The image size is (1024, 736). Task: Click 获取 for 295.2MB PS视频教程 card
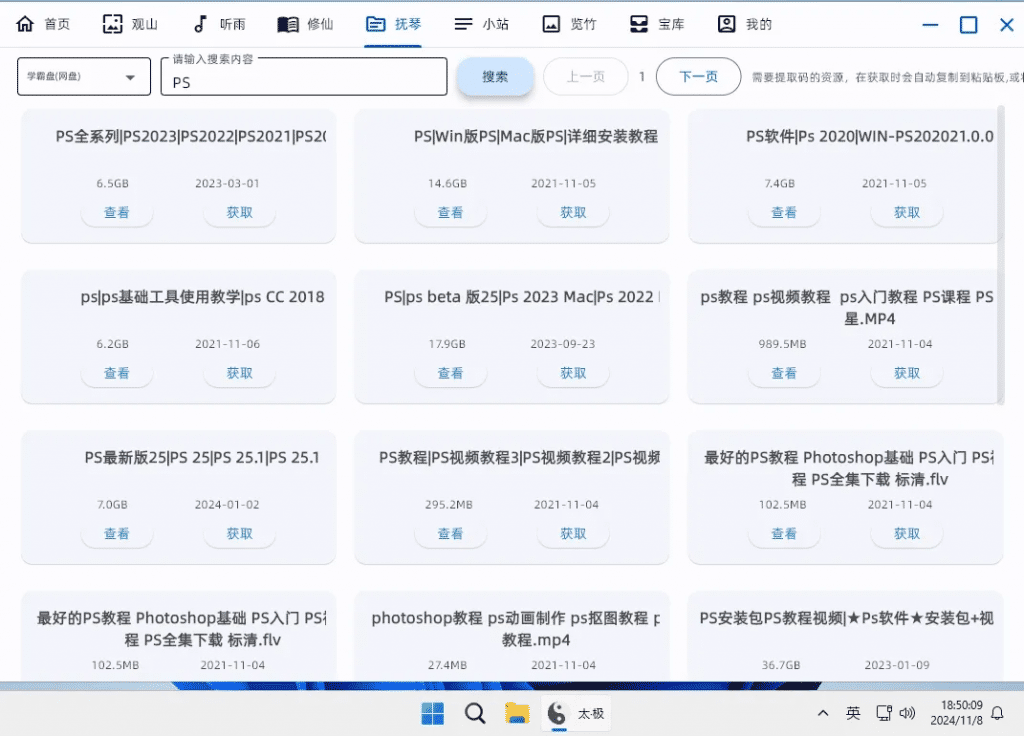click(x=573, y=534)
